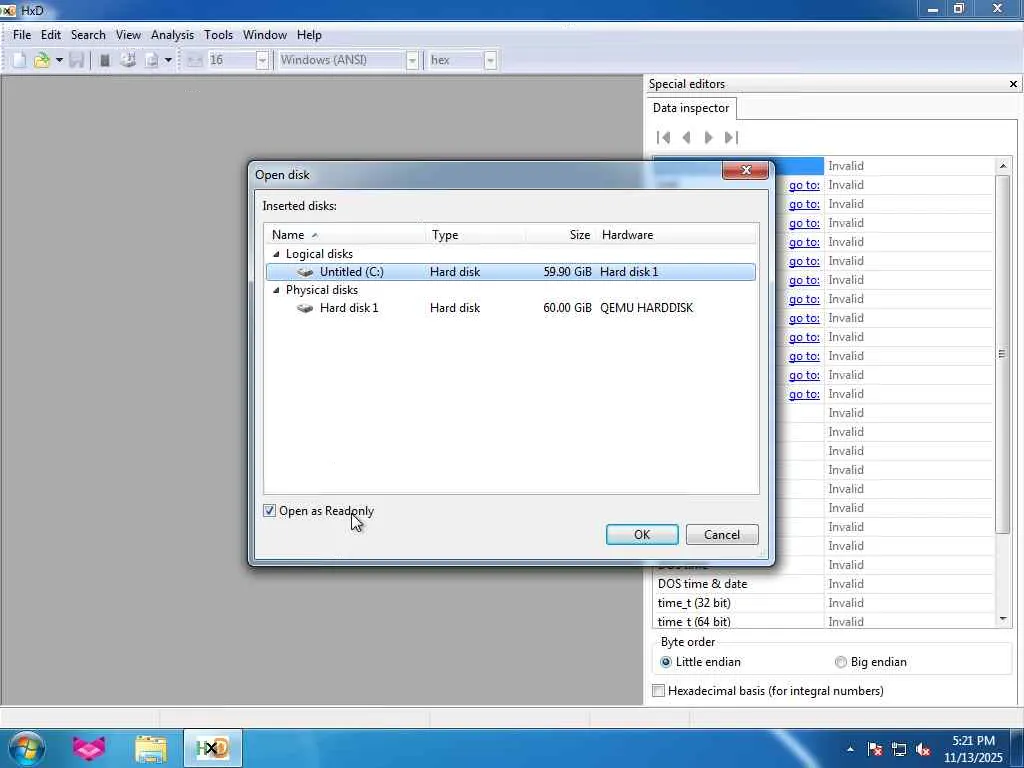Click the Open disk image toolbar icon

pos(152,60)
